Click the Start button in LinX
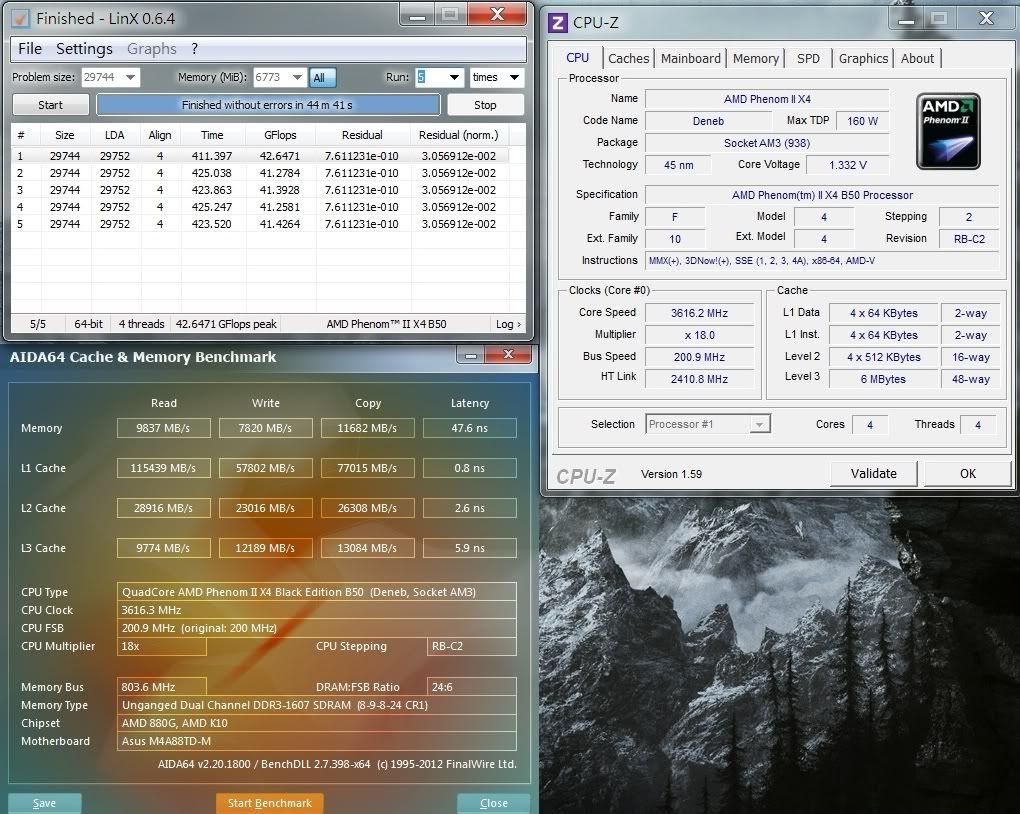This screenshot has width=1020, height=814. tap(51, 105)
